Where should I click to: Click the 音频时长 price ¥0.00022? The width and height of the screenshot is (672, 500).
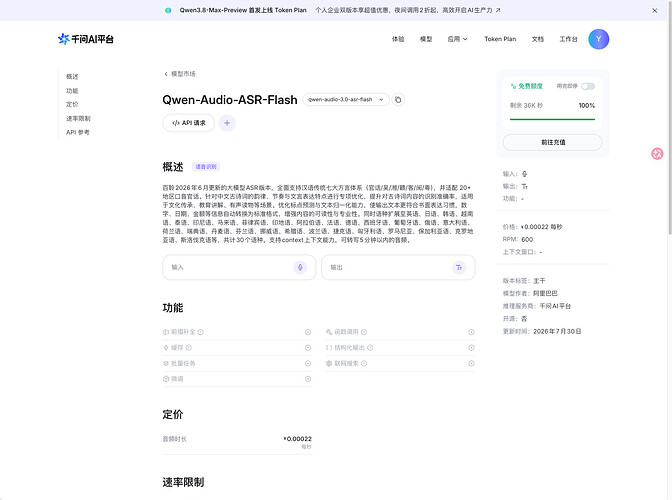297,439
